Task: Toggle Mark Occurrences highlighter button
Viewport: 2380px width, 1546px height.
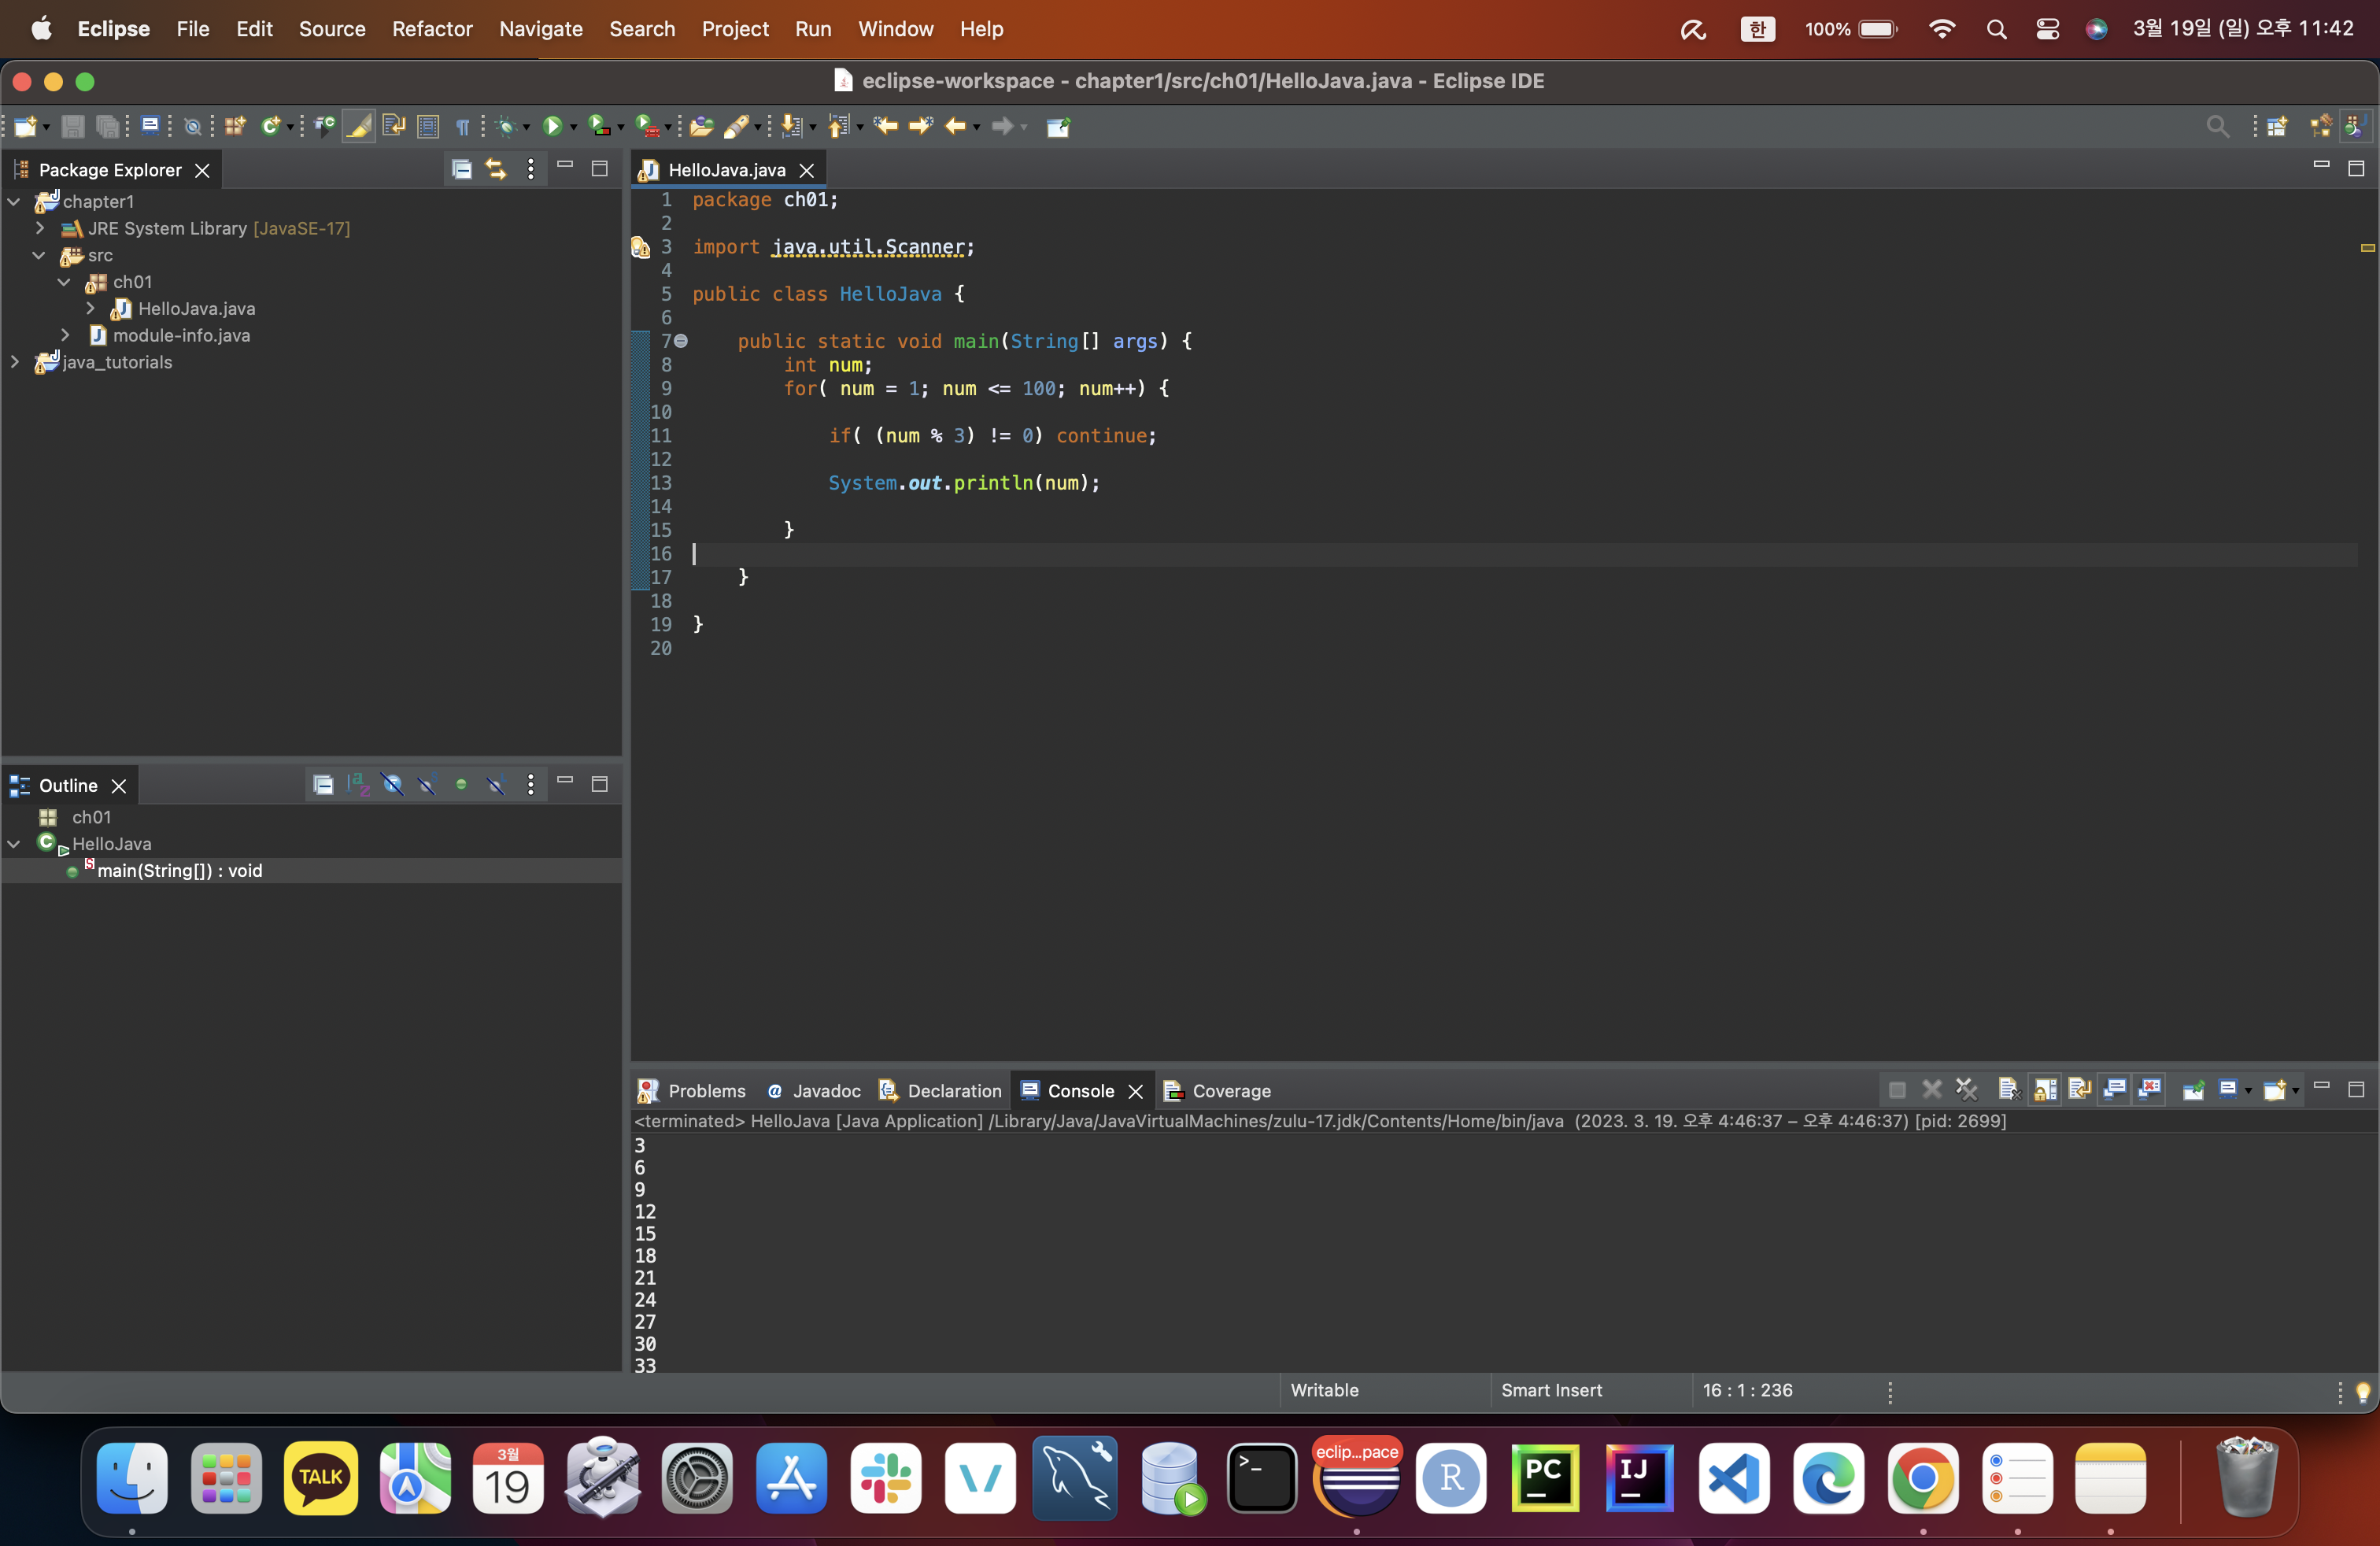Action: 358,126
